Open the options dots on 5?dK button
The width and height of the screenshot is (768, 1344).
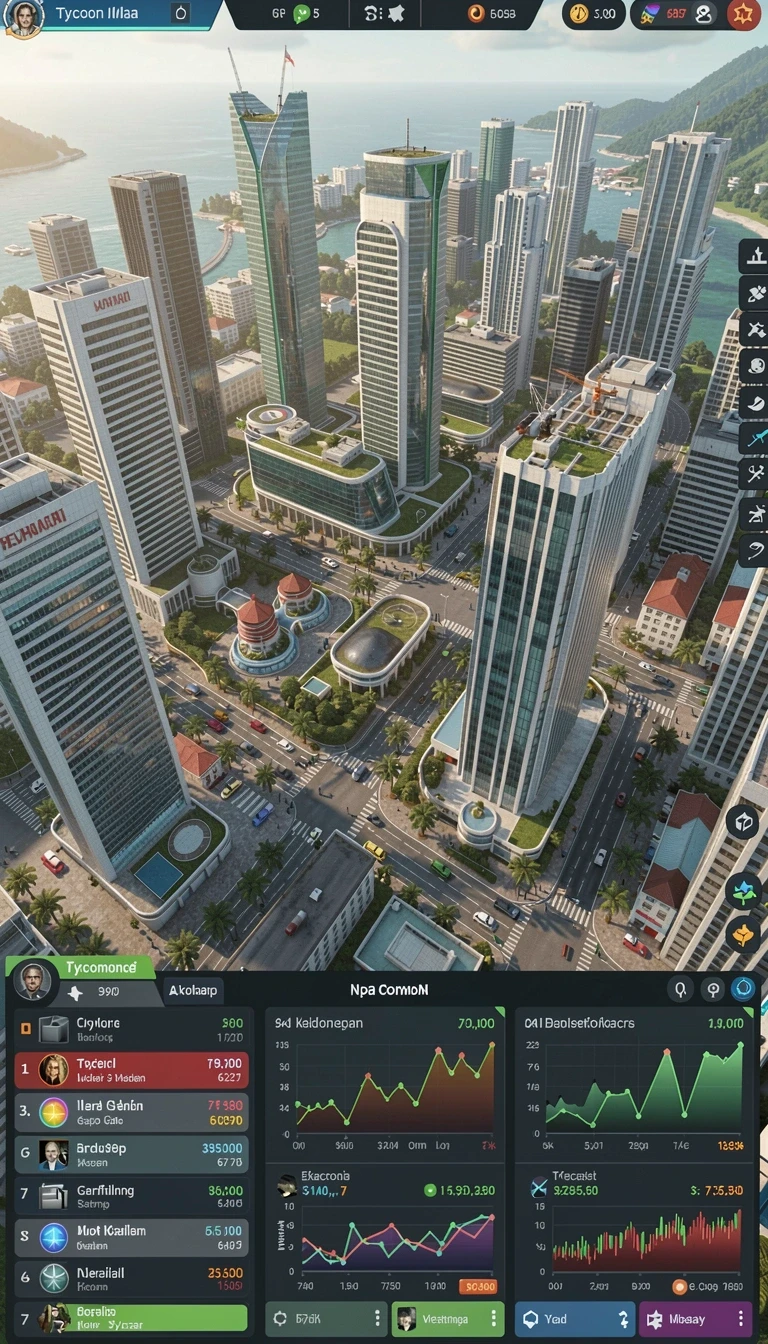tap(377, 1319)
